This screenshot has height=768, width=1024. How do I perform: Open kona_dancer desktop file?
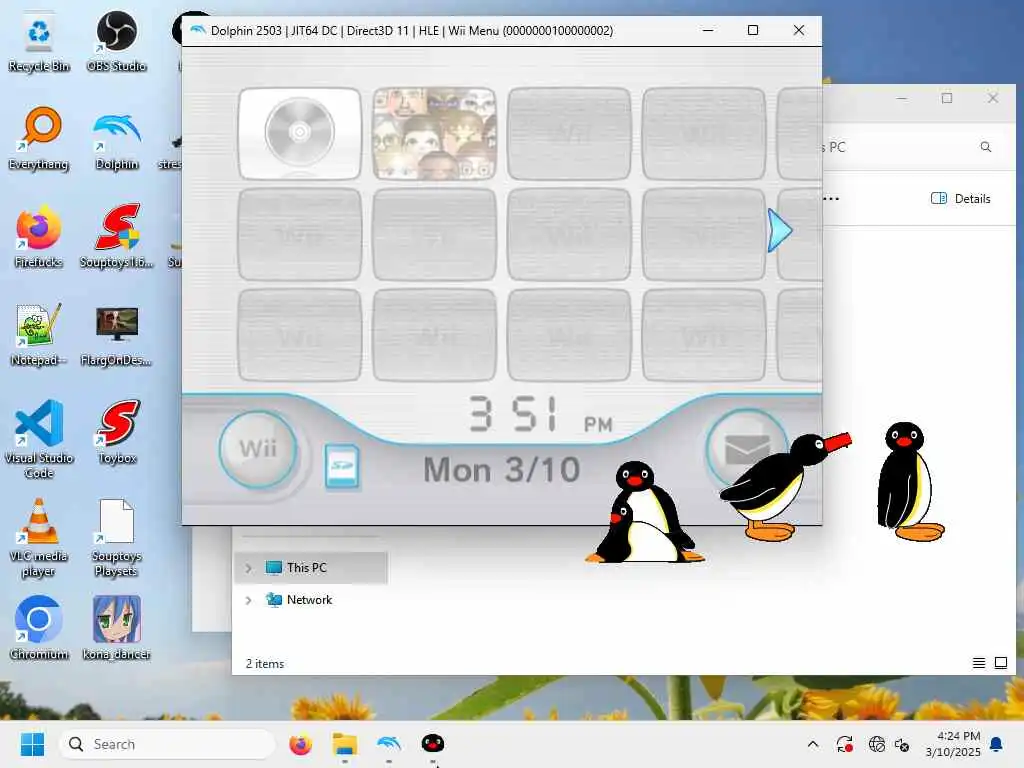coord(117,629)
